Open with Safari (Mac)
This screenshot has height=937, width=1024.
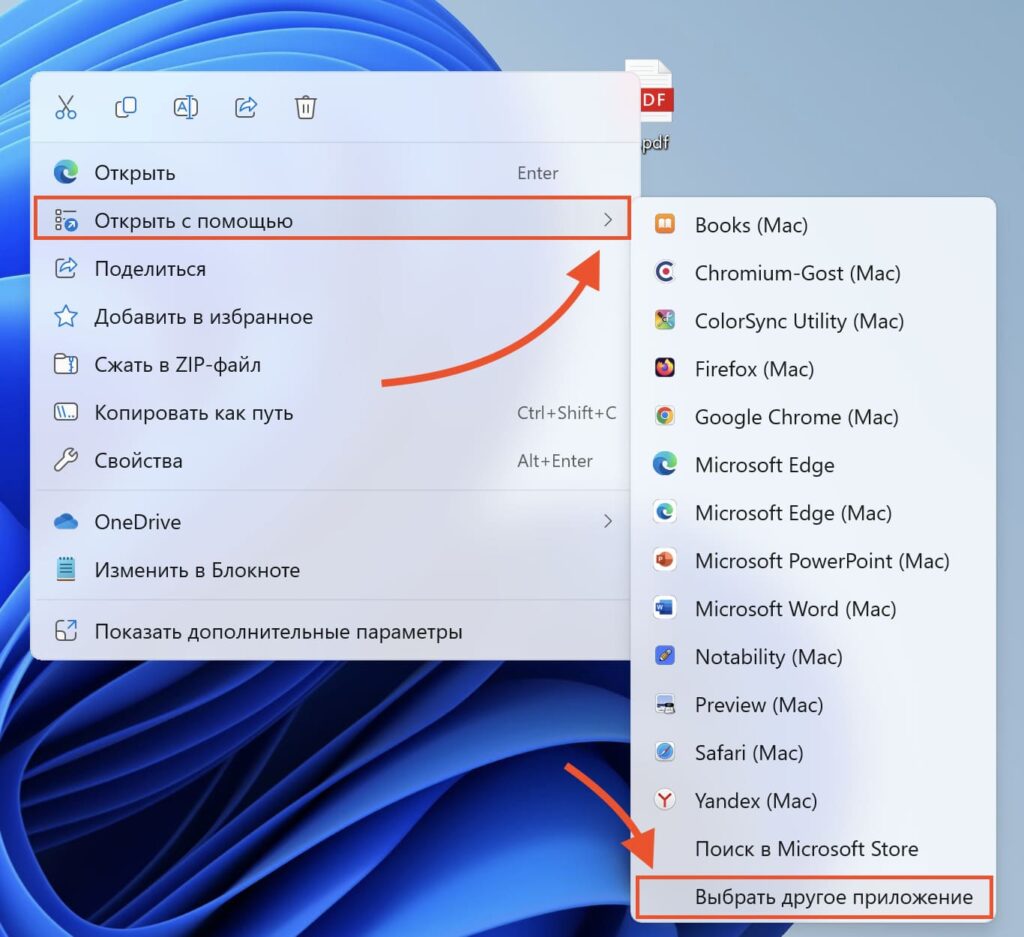point(813,753)
